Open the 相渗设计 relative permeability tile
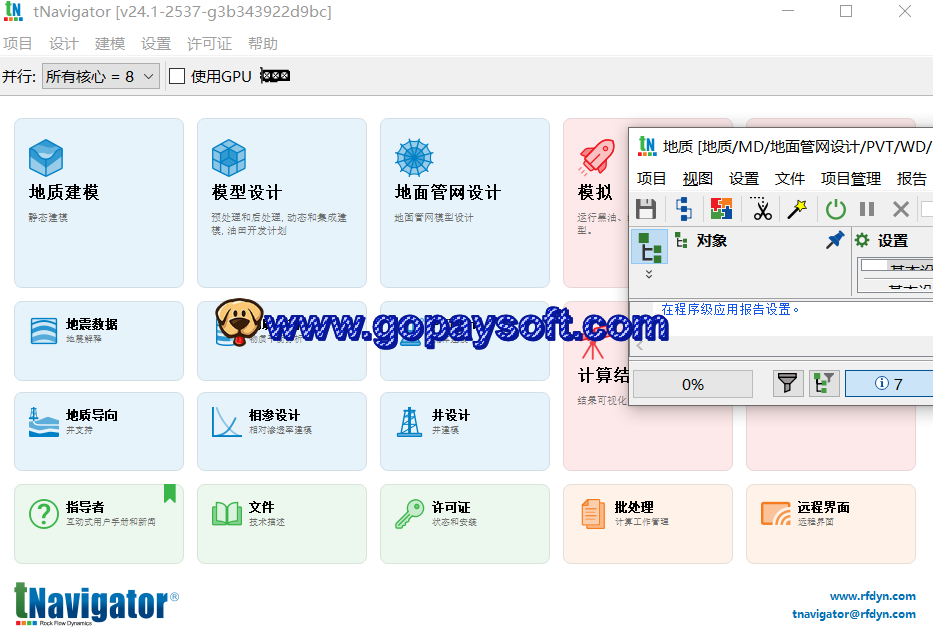Image resolution: width=933 pixels, height=644 pixels. click(x=281, y=431)
